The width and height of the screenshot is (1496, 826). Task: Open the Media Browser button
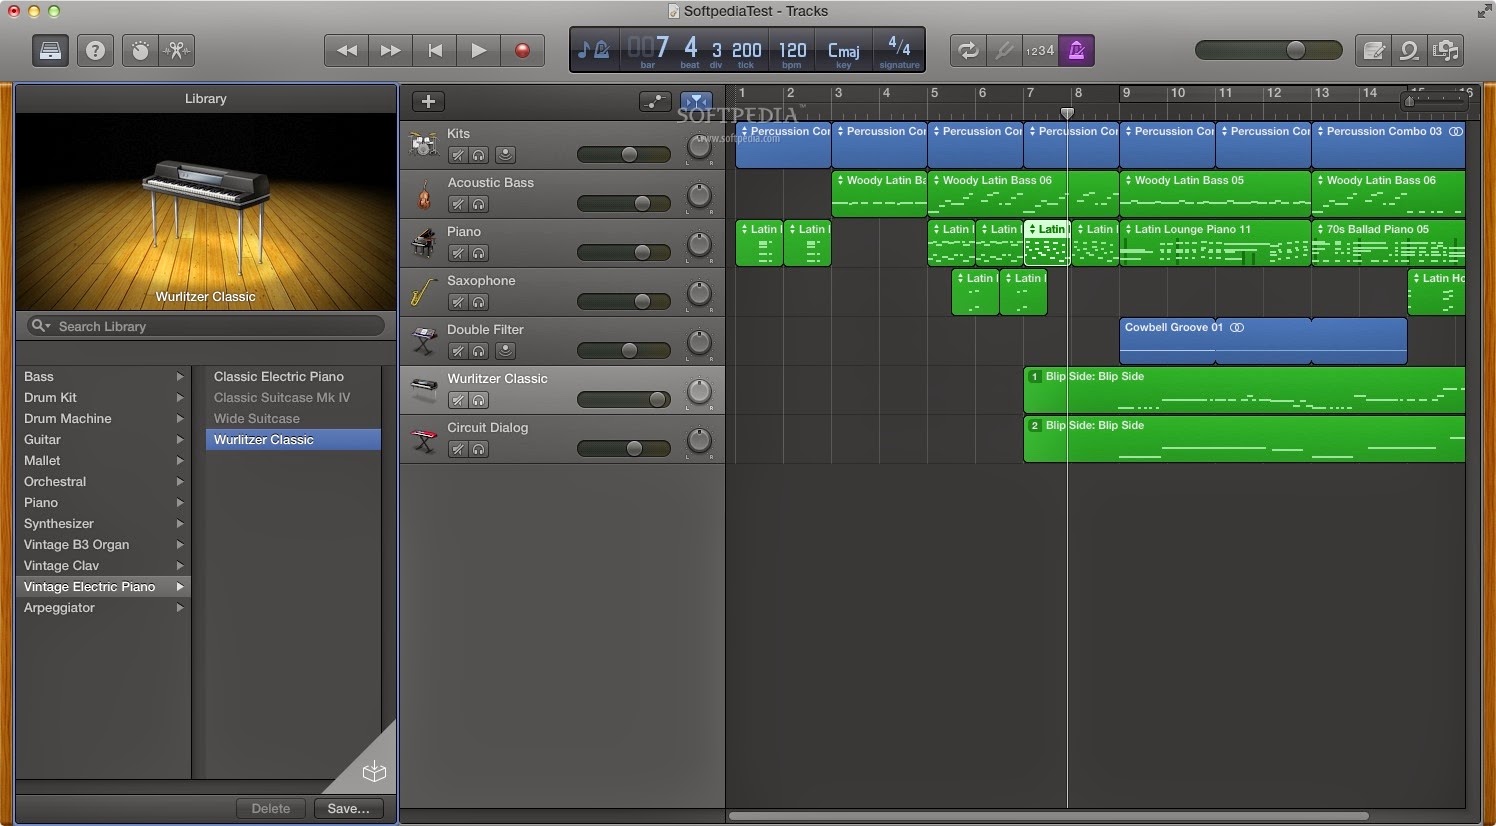(1446, 50)
